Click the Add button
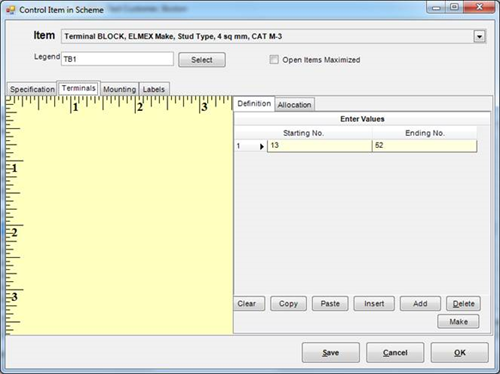This screenshot has height=374, width=500. (420, 304)
